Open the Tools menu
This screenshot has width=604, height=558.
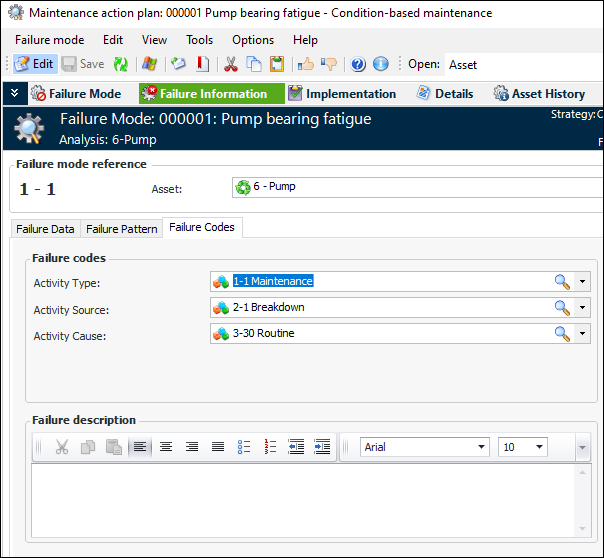pyautogui.click(x=199, y=40)
